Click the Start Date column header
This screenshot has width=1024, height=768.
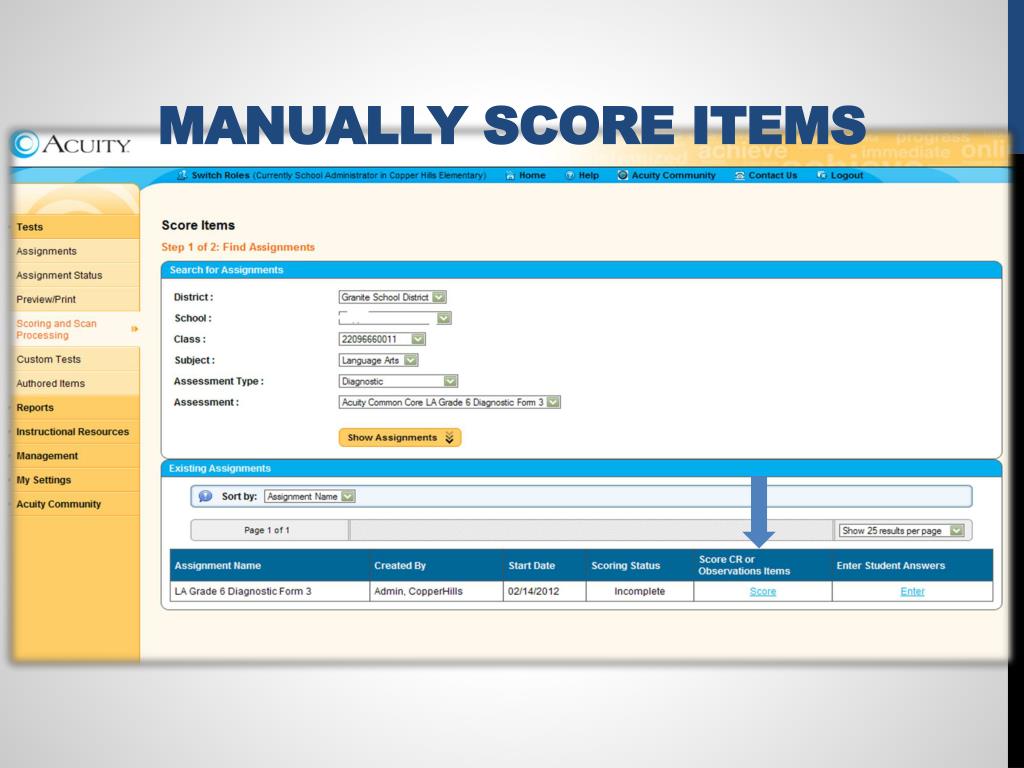tap(545, 566)
